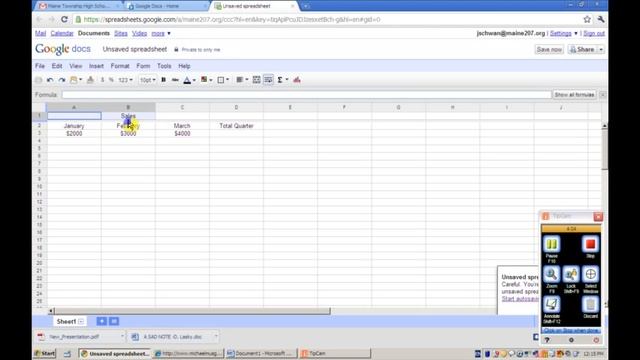Click the Sign out link
640x360 pixels.
click(x=594, y=33)
